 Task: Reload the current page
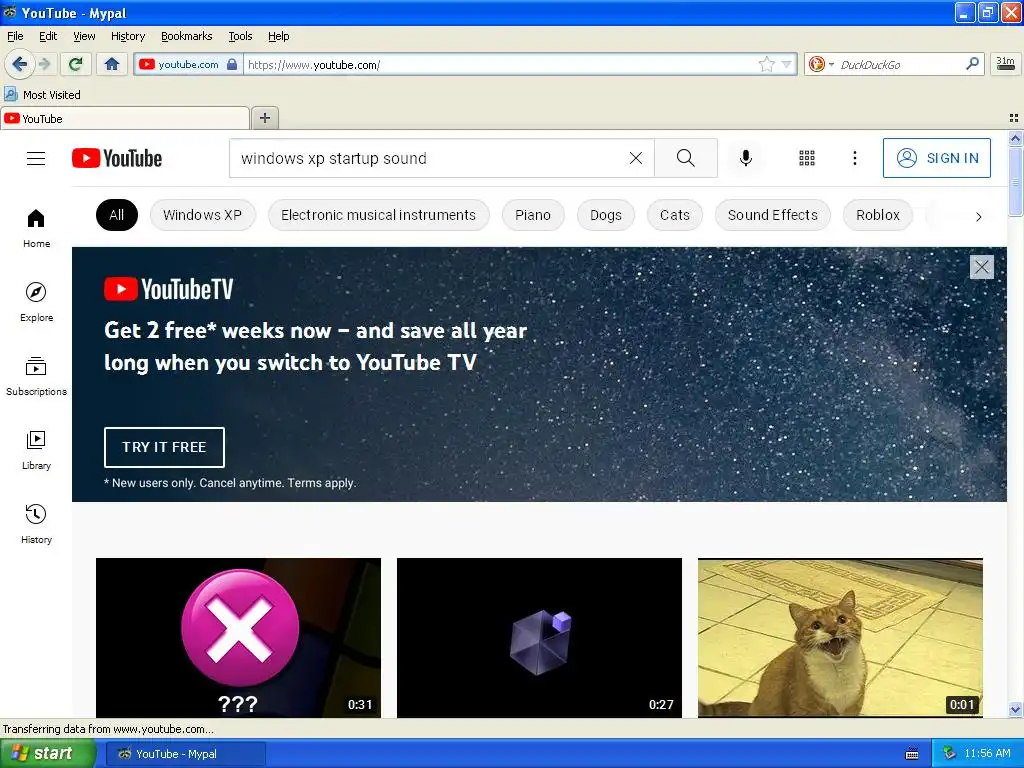coord(76,64)
